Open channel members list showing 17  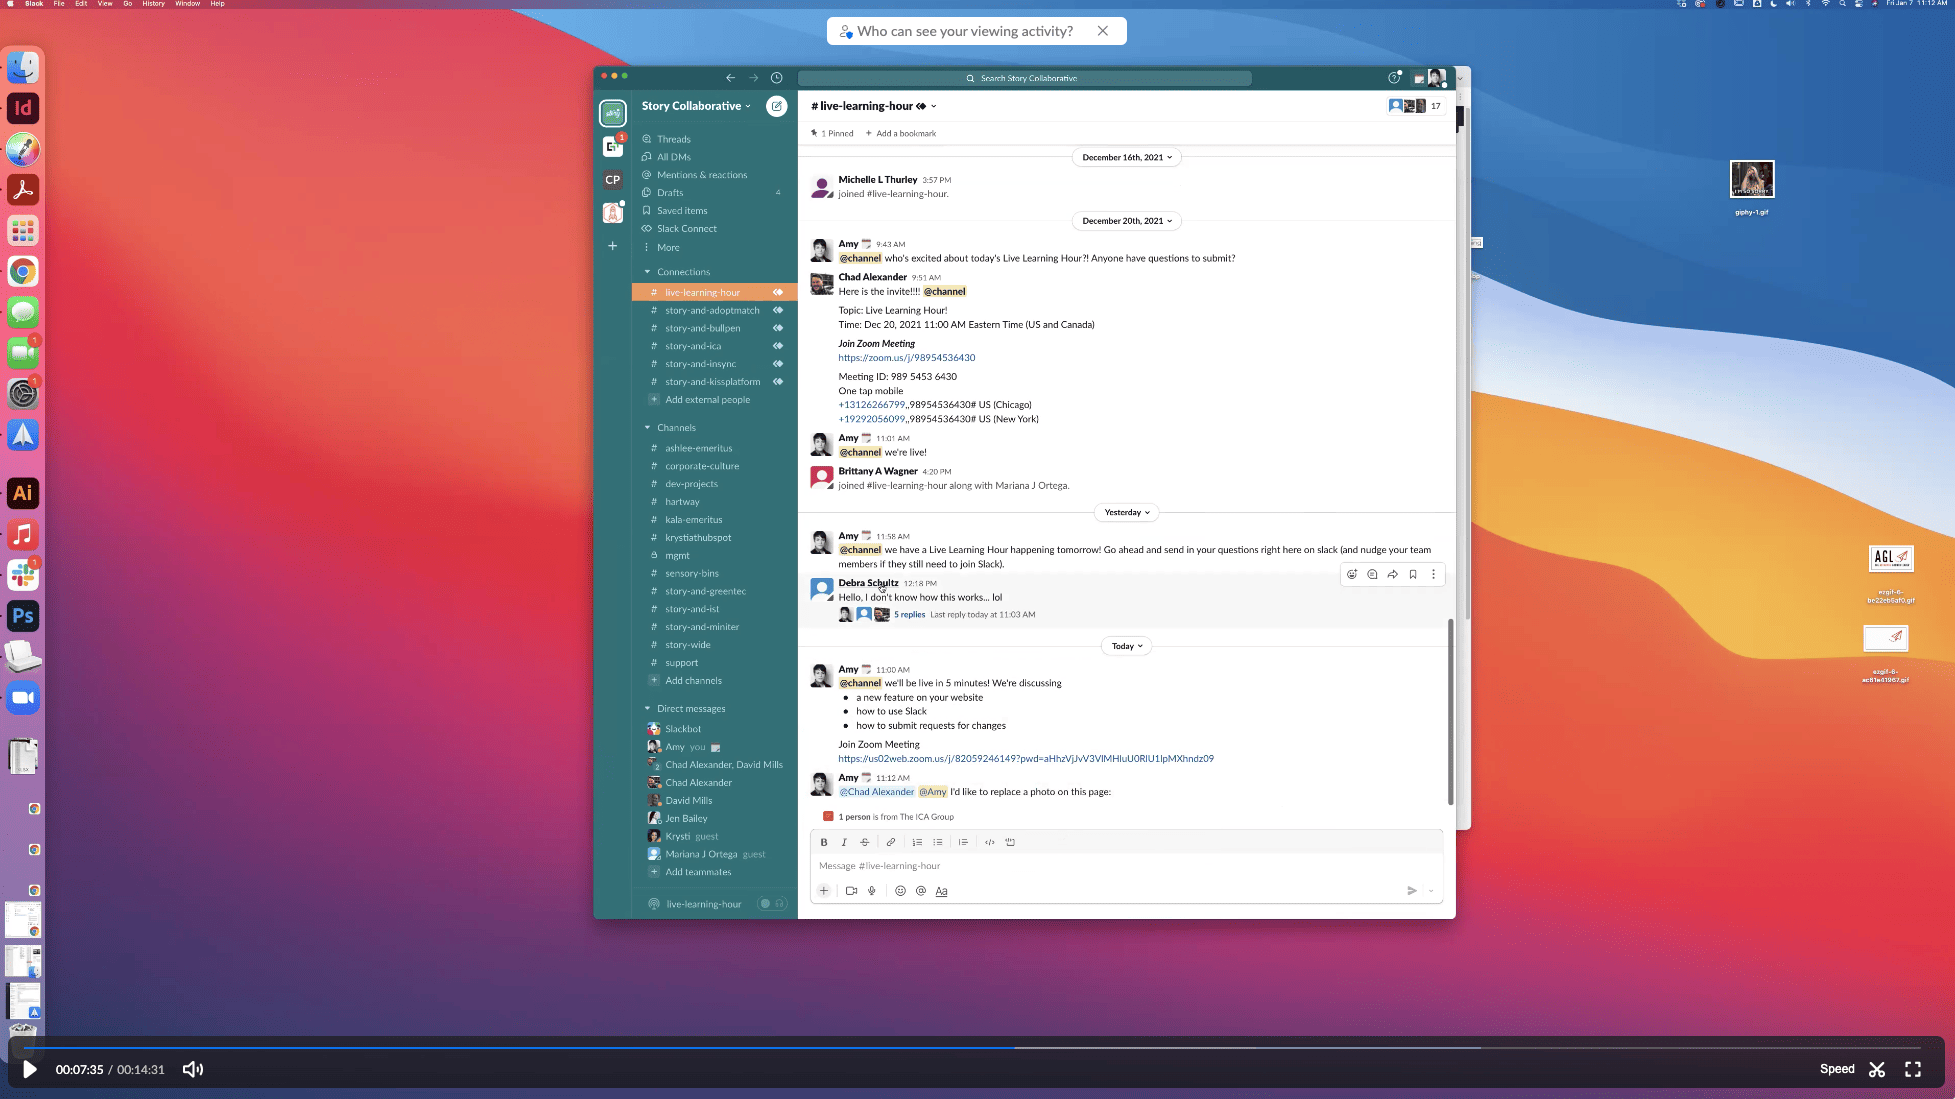(x=1416, y=106)
